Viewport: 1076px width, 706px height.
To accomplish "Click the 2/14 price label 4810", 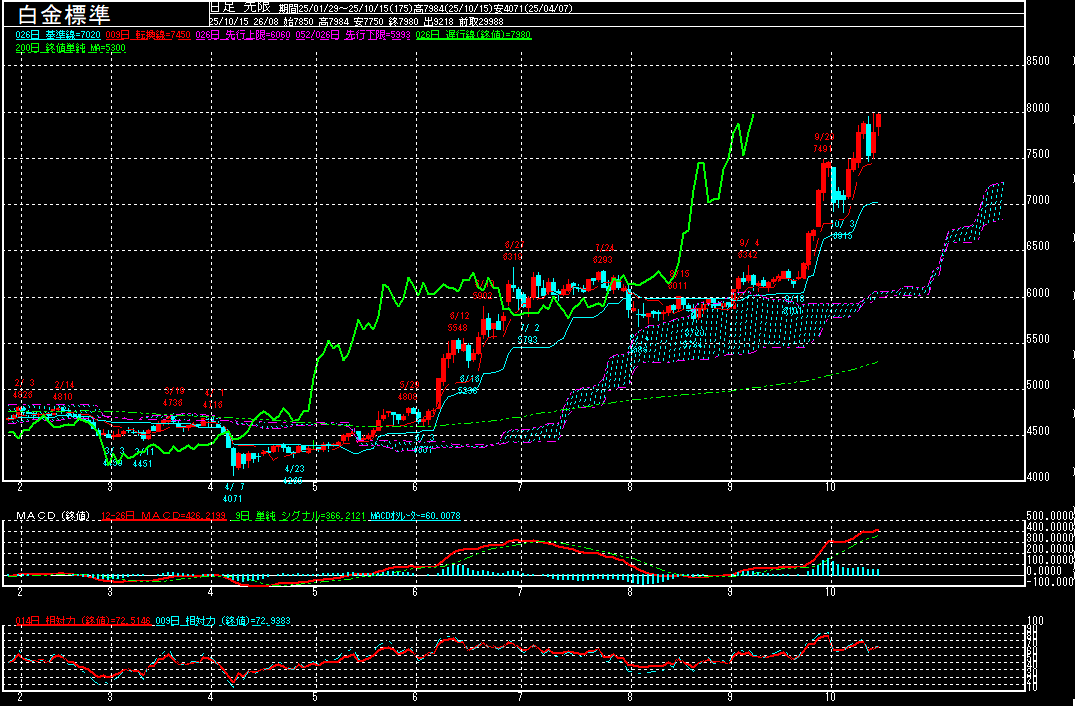I will (x=63, y=397).
